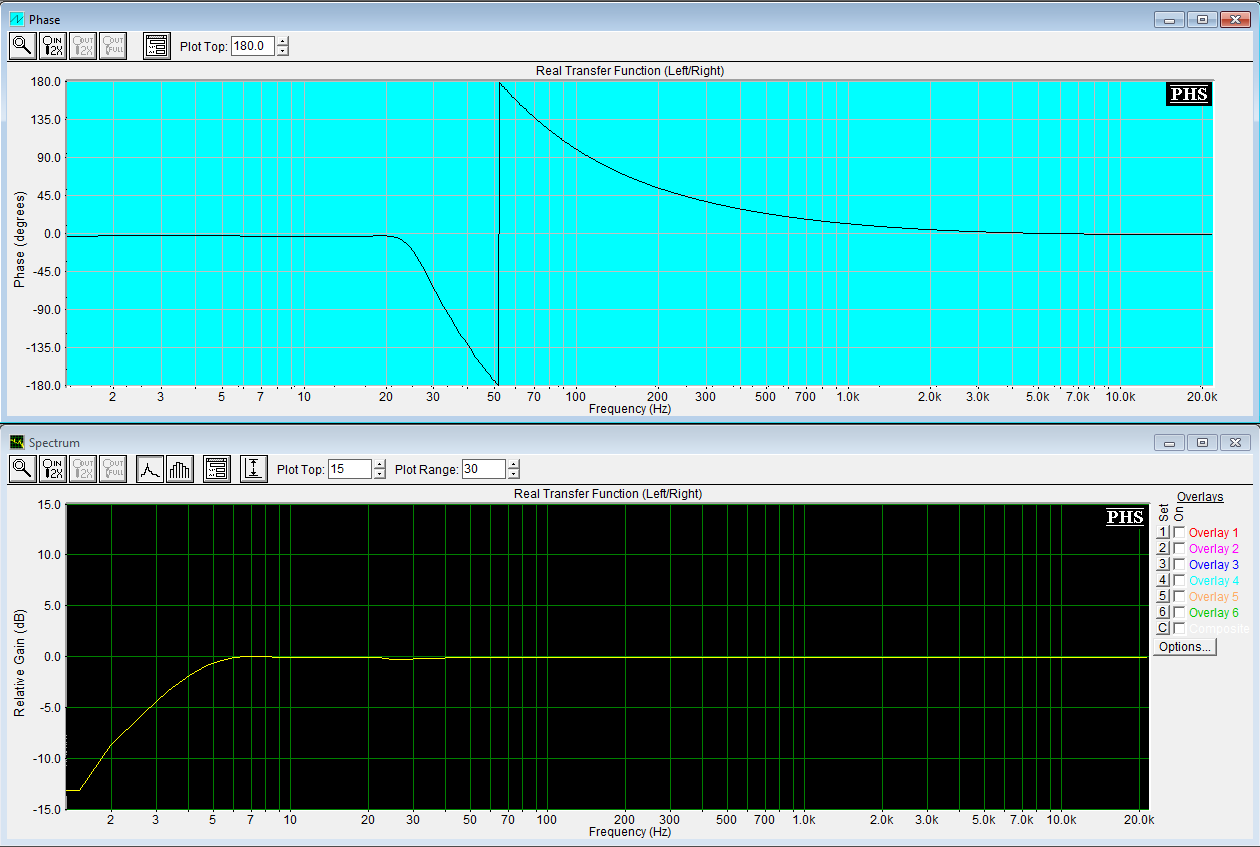Screen dimensions: 1260x847
Task: Click the red Overlay 1 label
Action: 1214,533
